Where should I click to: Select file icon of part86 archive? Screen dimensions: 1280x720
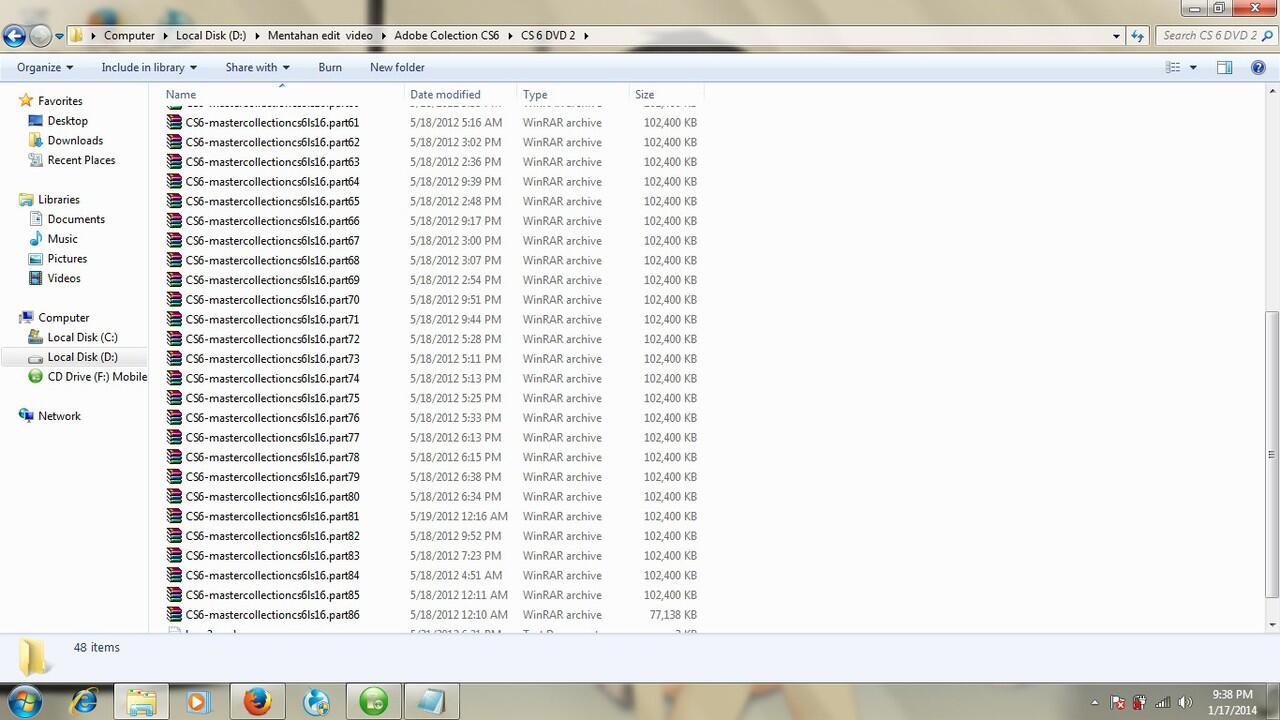click(175, 614)
